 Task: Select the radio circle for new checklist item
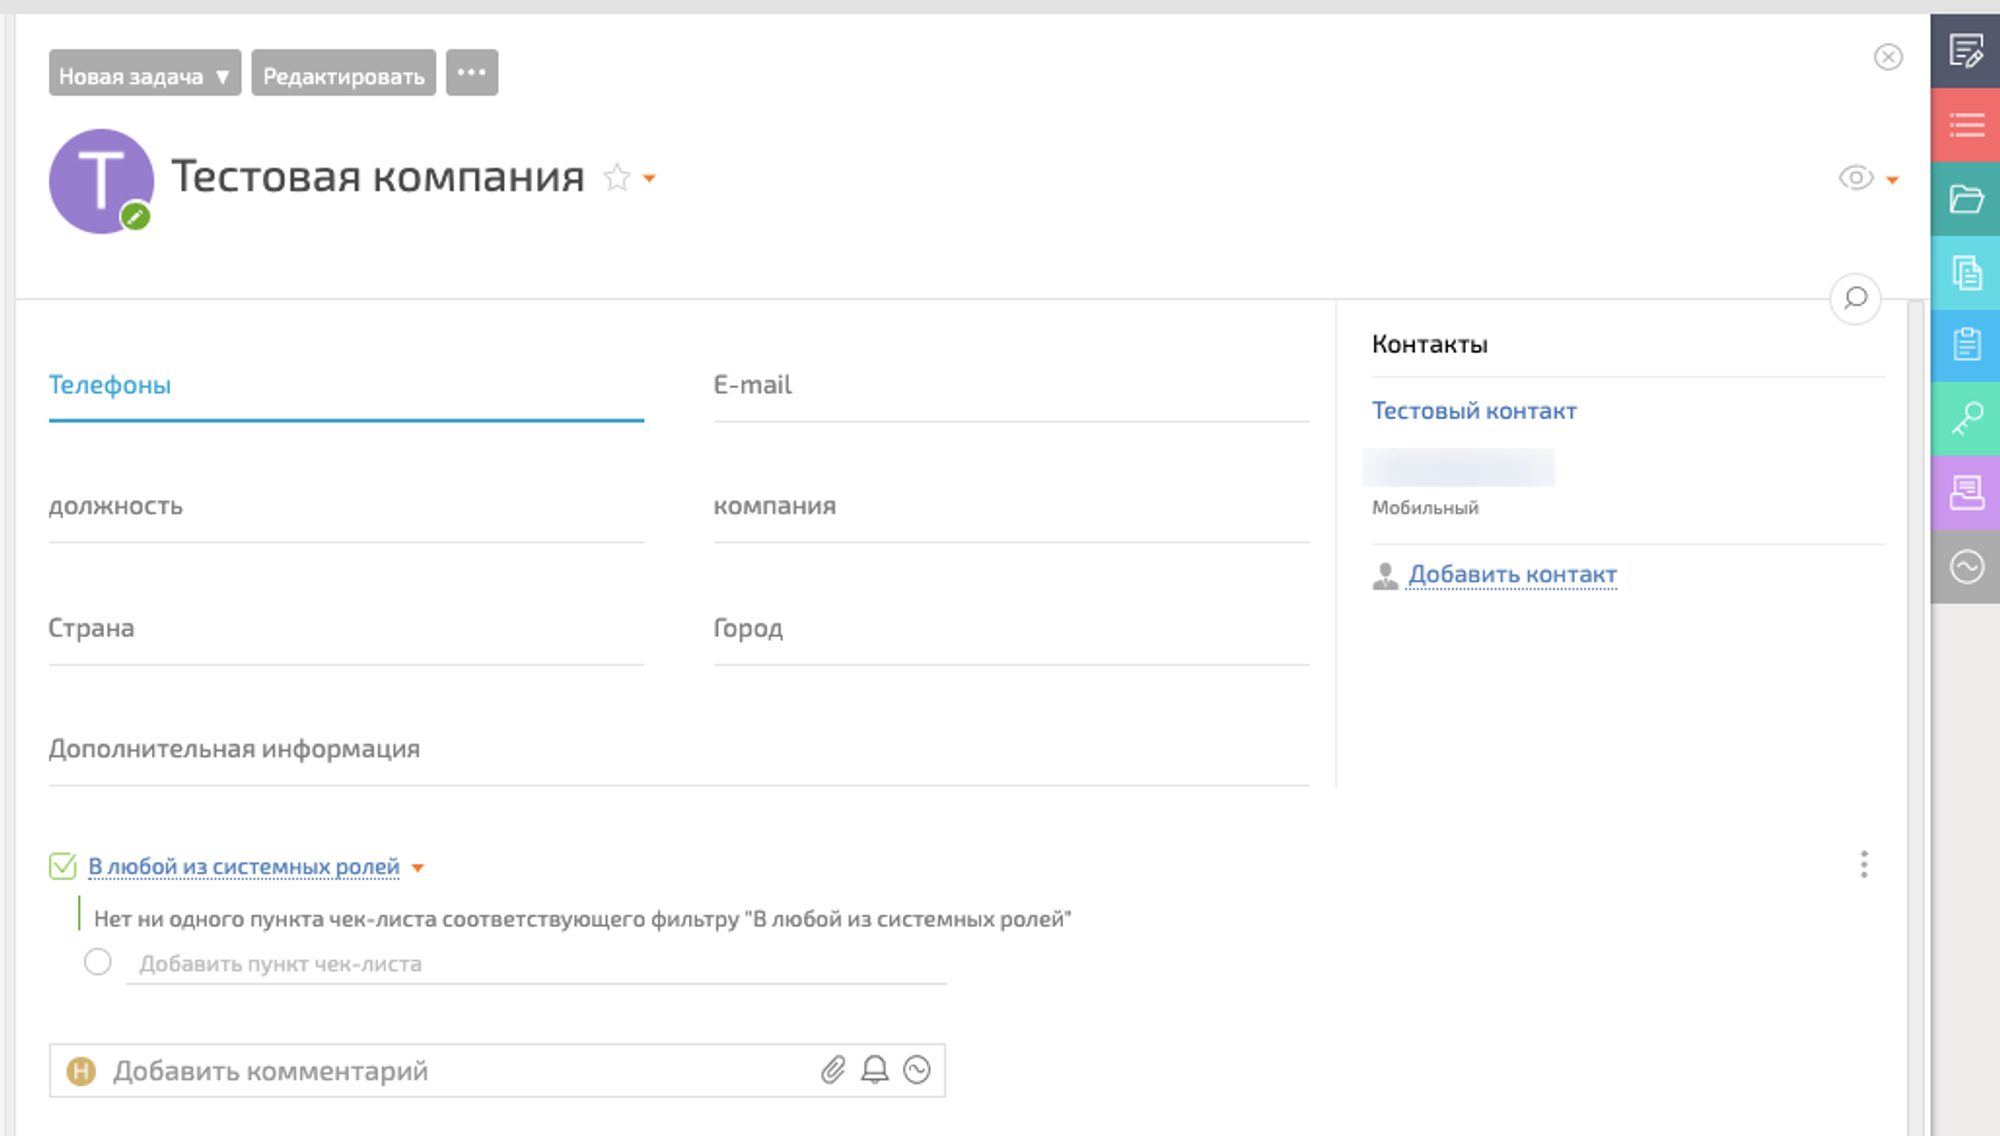(98, 962)
